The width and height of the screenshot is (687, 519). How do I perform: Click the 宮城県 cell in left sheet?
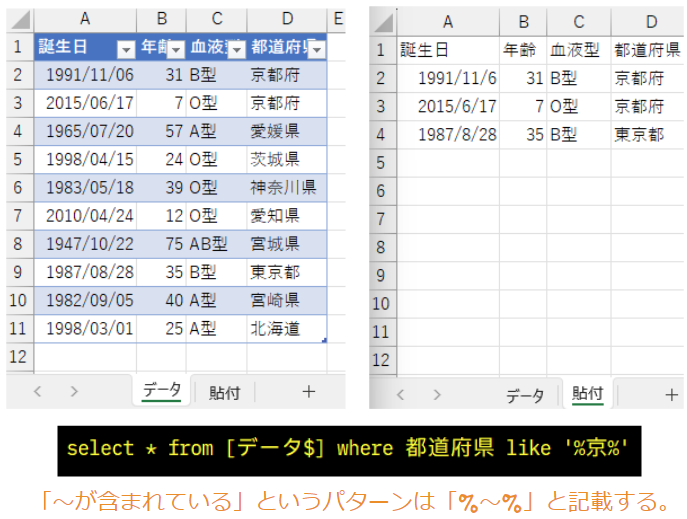click(x=287, y=244)
